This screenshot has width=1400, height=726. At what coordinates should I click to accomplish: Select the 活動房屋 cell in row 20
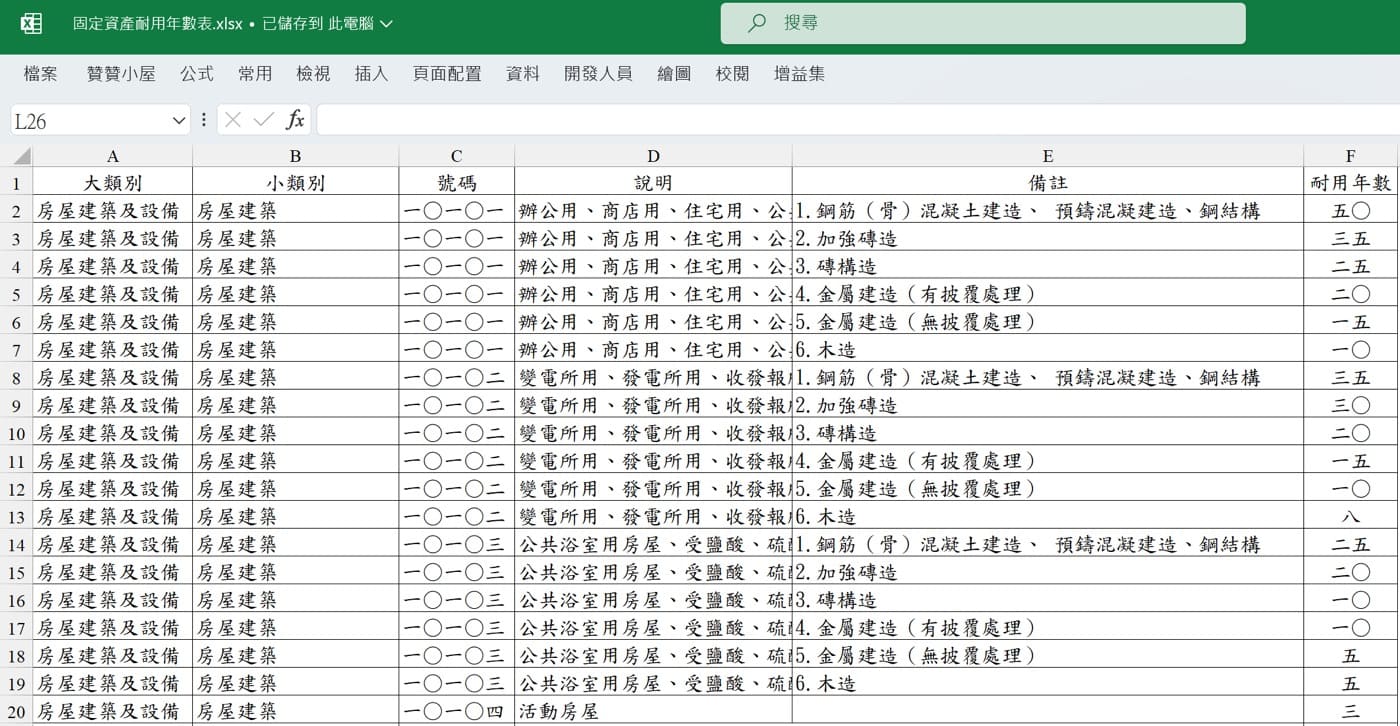(x=654, y=712)
